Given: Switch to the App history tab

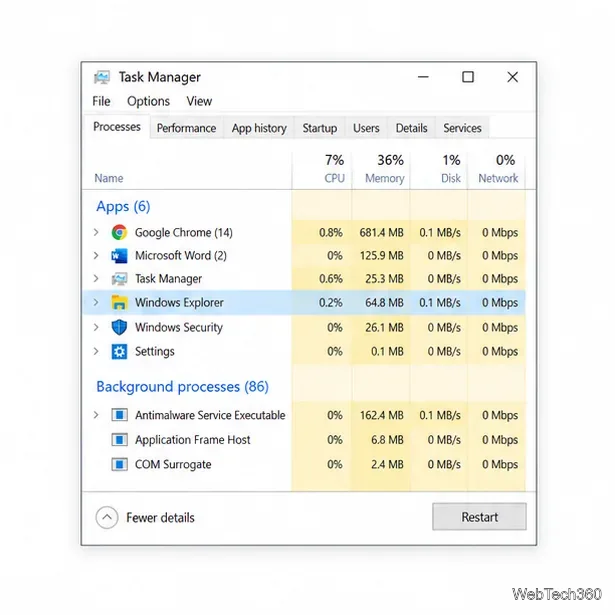Looking at the screenshot, I should point(259,128).
